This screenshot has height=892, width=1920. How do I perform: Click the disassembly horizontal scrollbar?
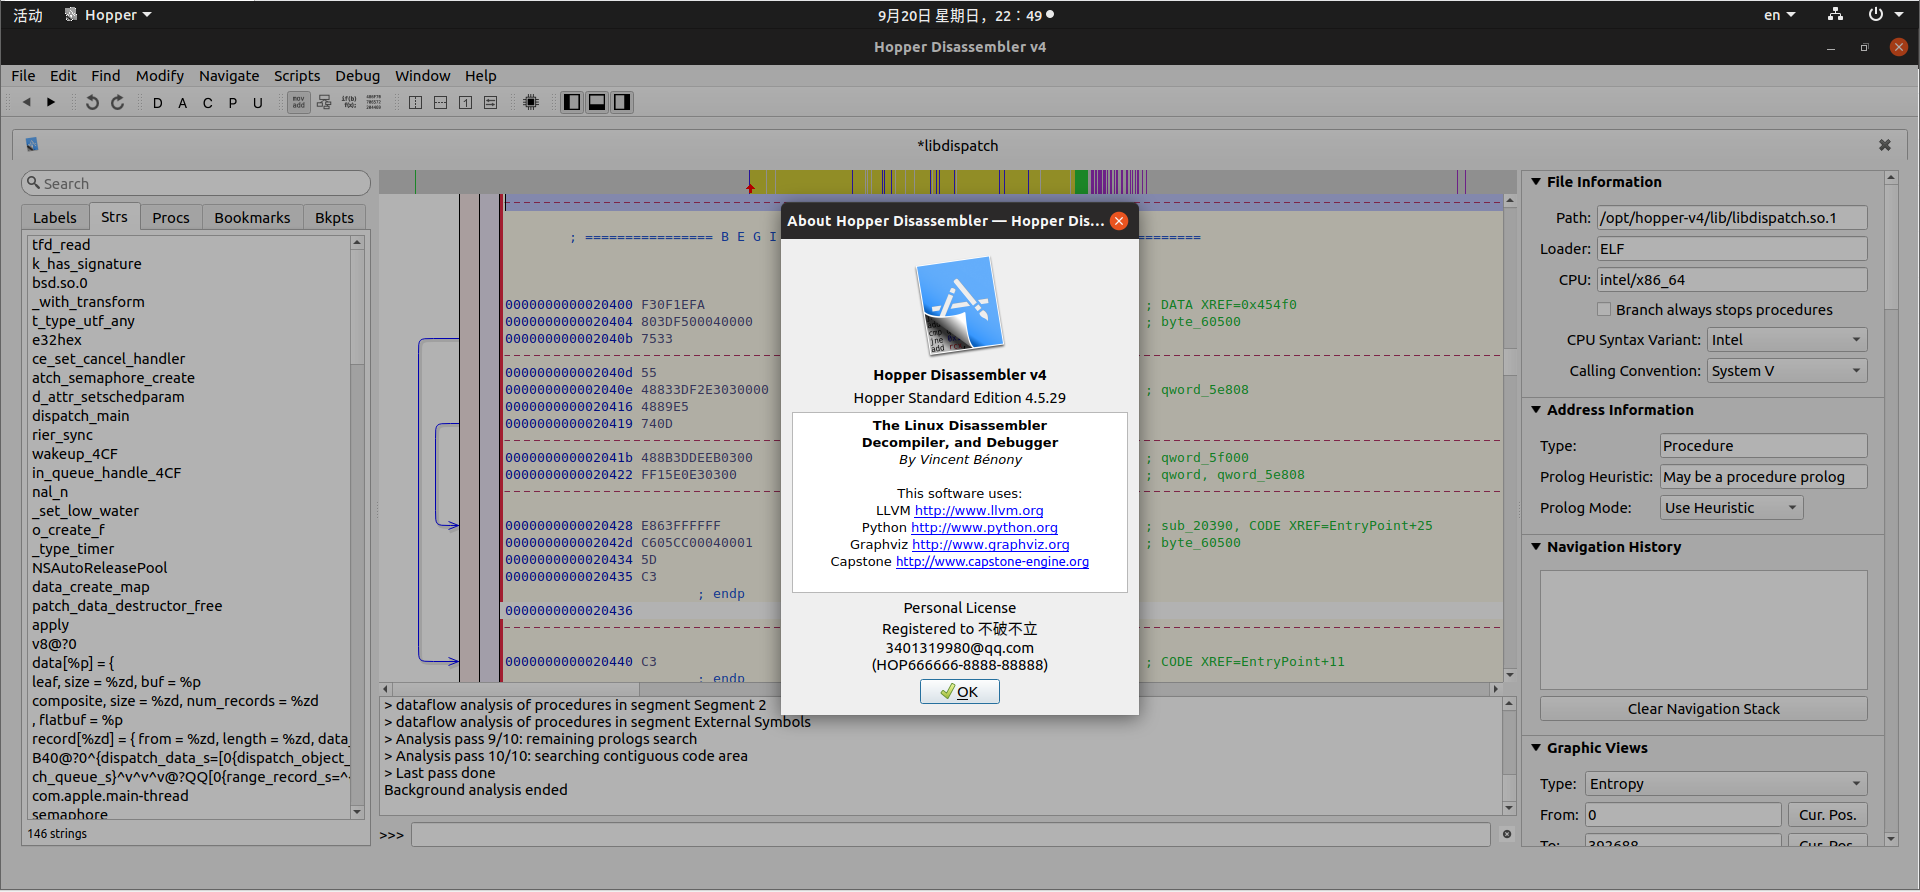[940, 689]
